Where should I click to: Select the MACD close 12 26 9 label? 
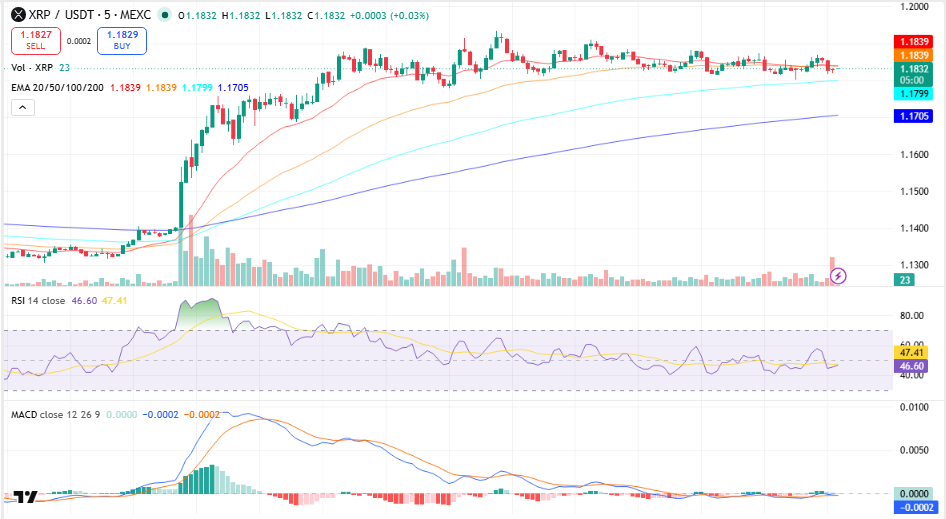(56, 415)
